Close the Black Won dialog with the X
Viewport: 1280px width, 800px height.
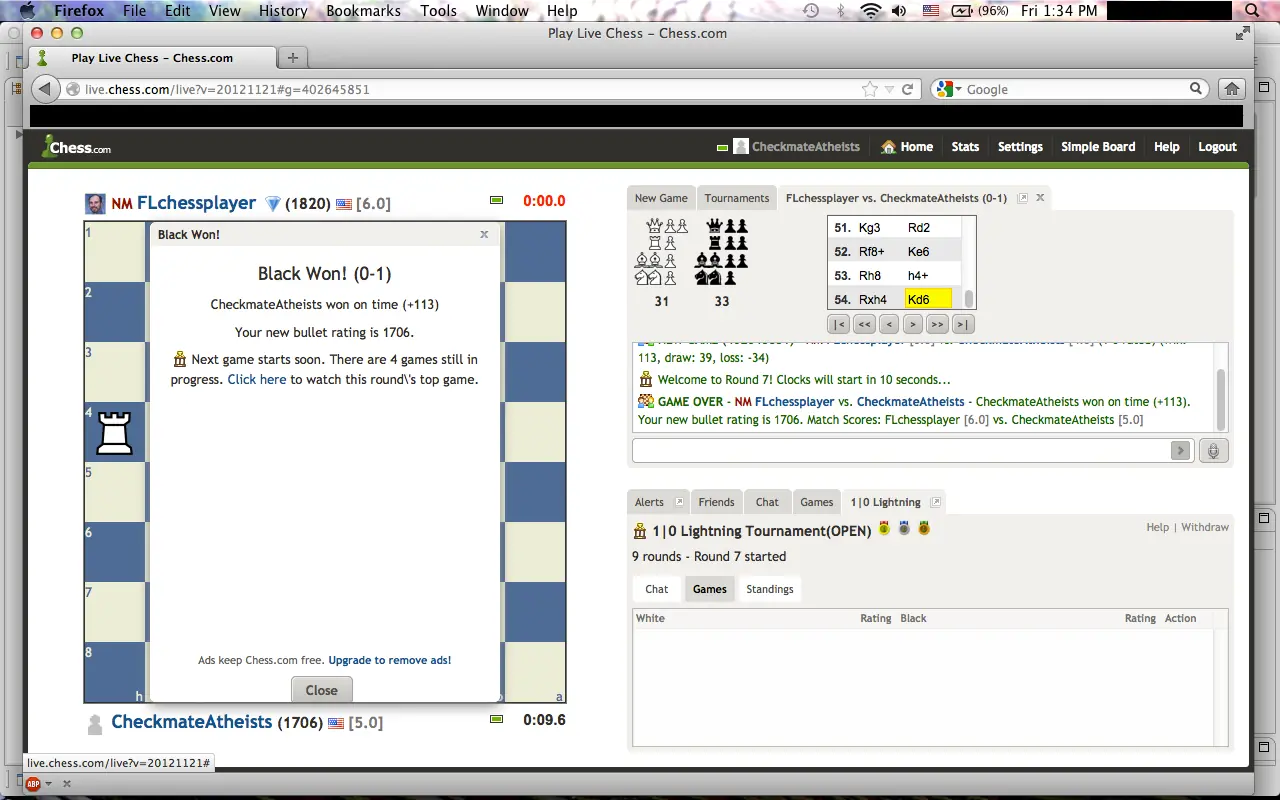pos(484,235)
